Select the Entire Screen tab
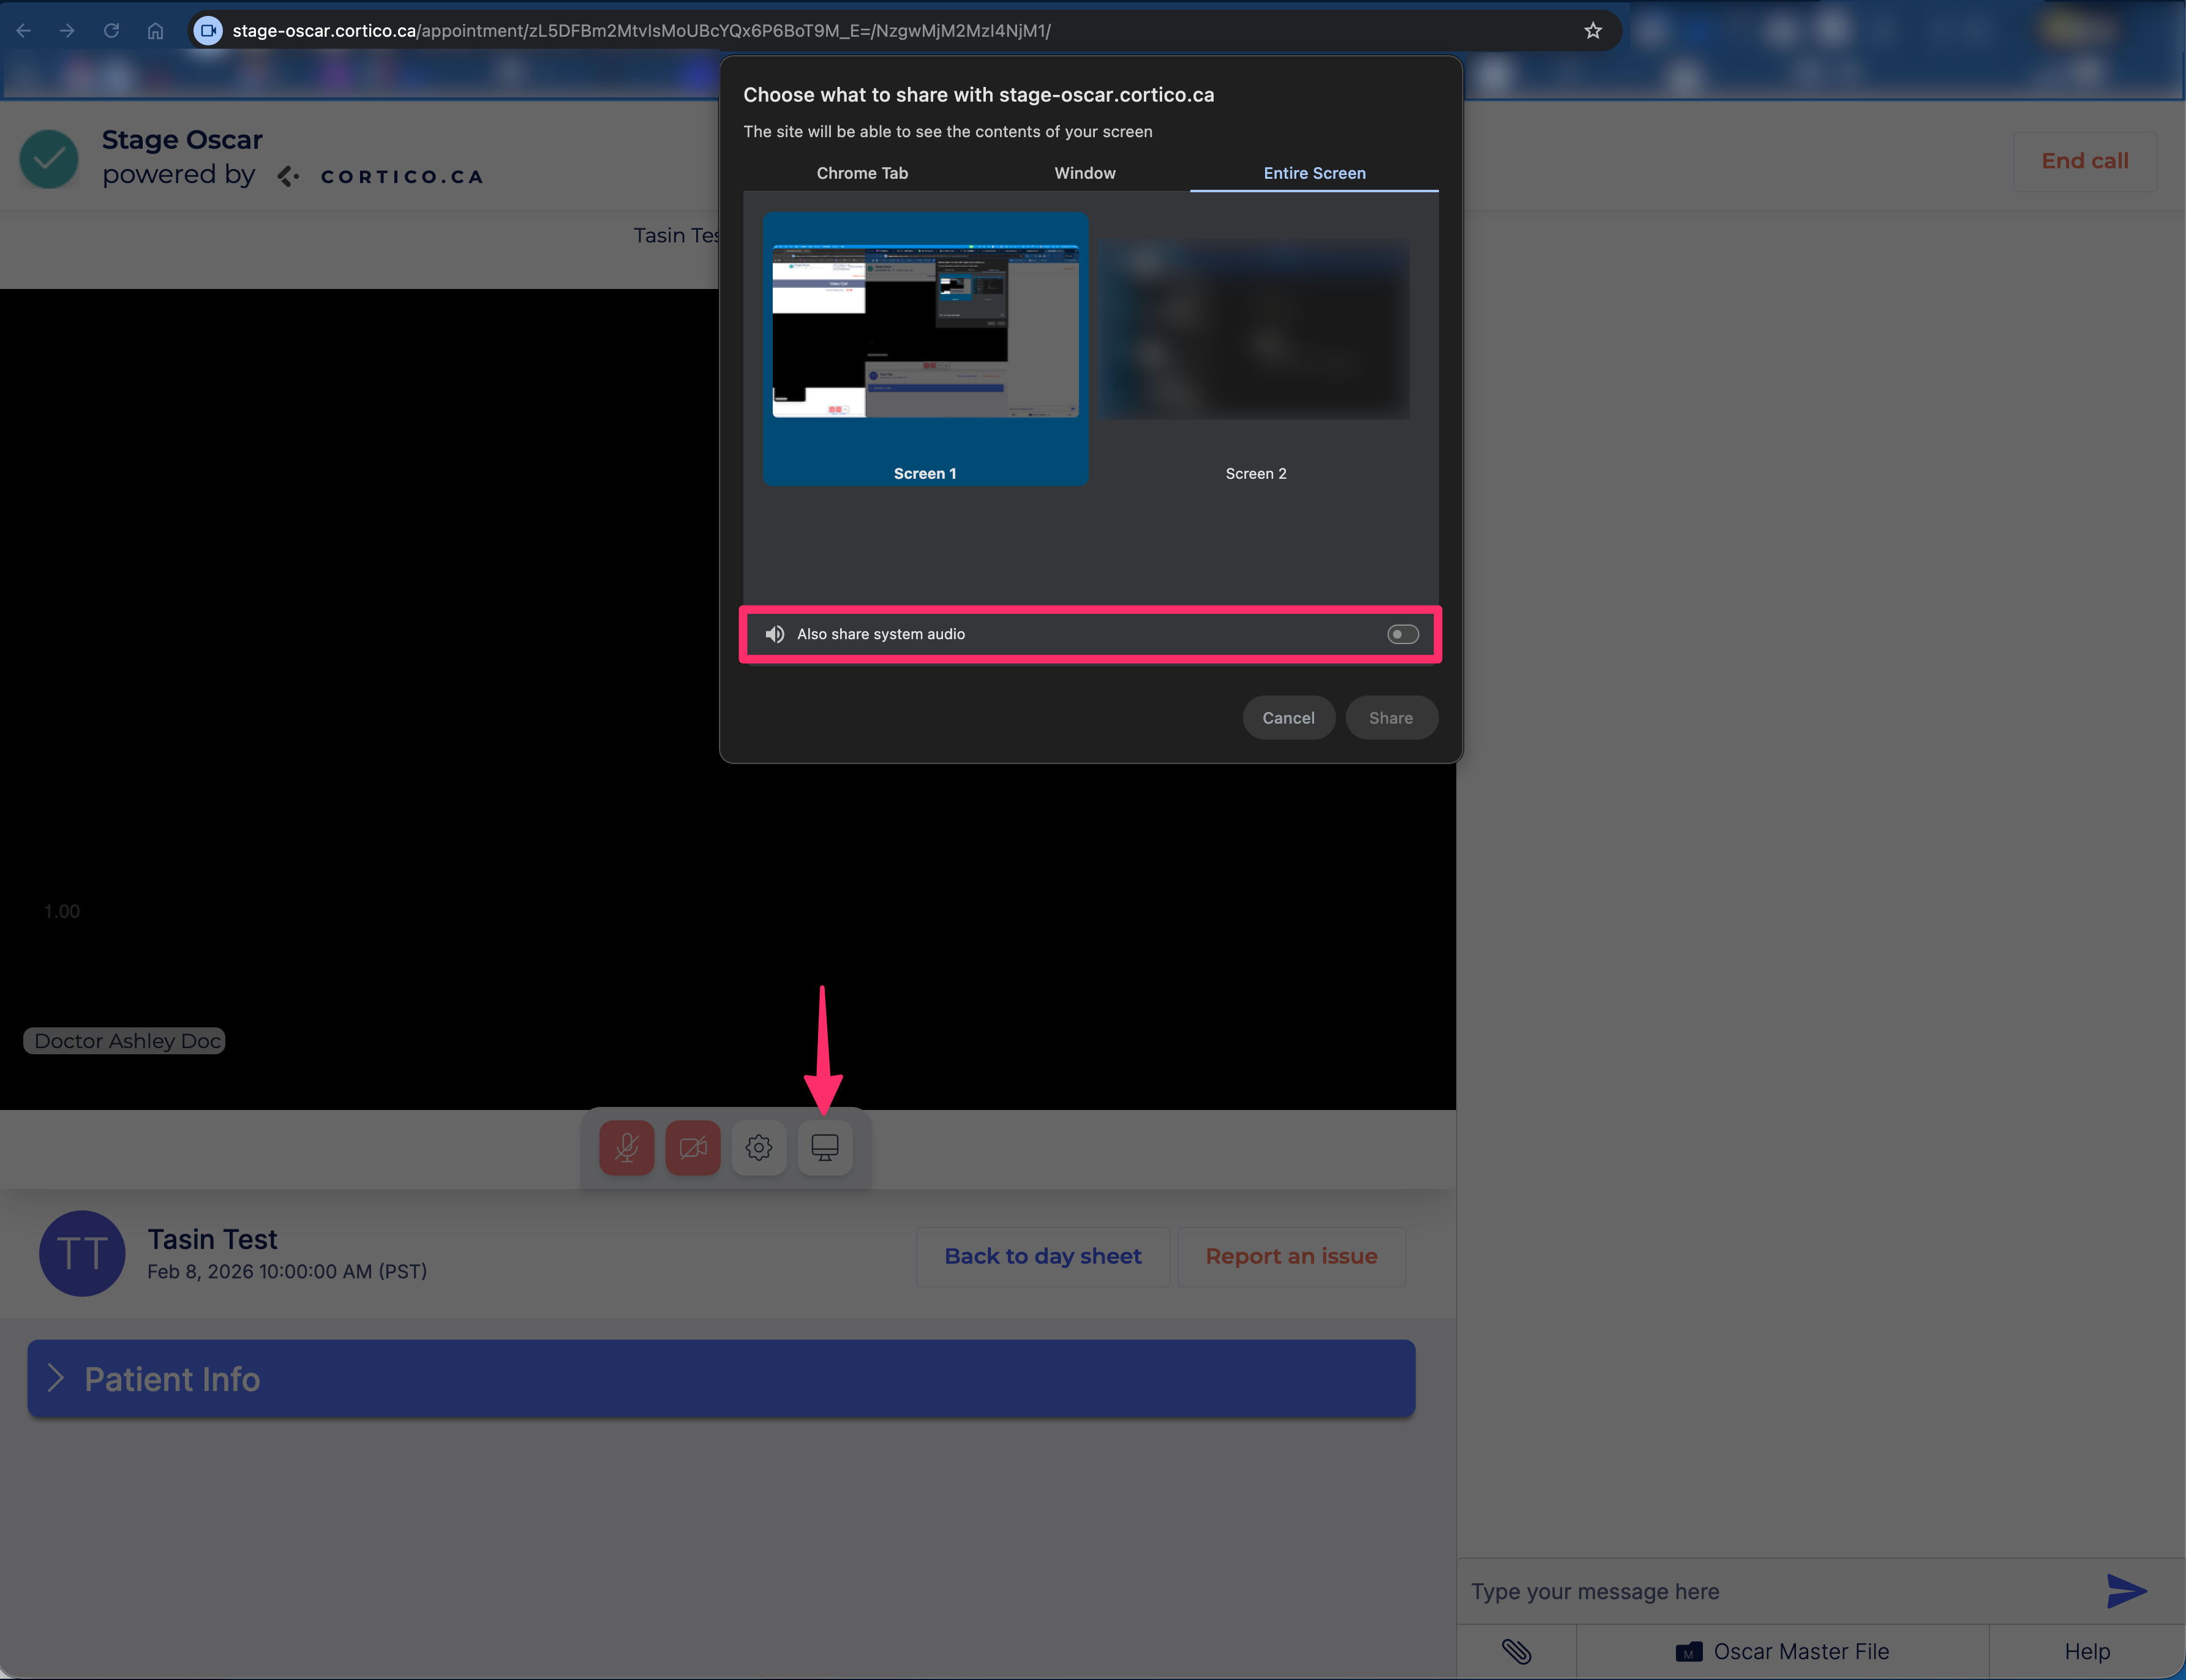The image size is (2186, 1680). click(1314, 173)
